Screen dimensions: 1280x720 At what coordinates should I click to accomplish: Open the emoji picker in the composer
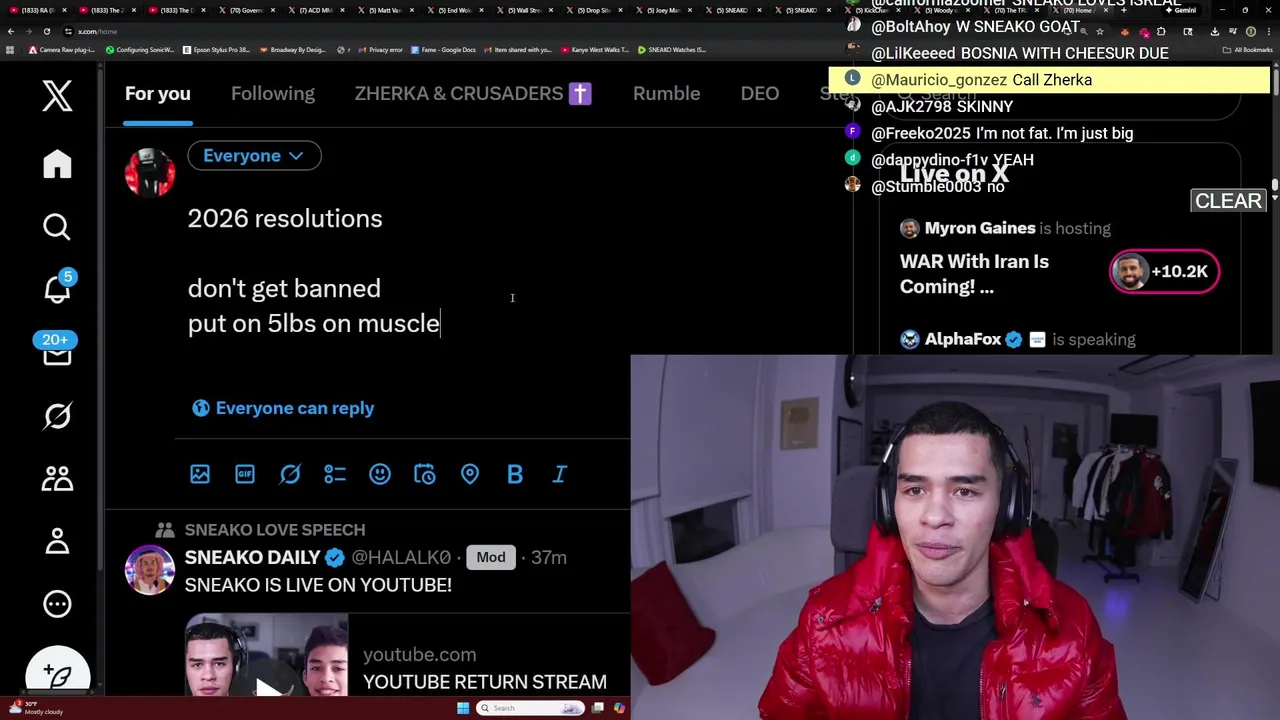(380, 474)
